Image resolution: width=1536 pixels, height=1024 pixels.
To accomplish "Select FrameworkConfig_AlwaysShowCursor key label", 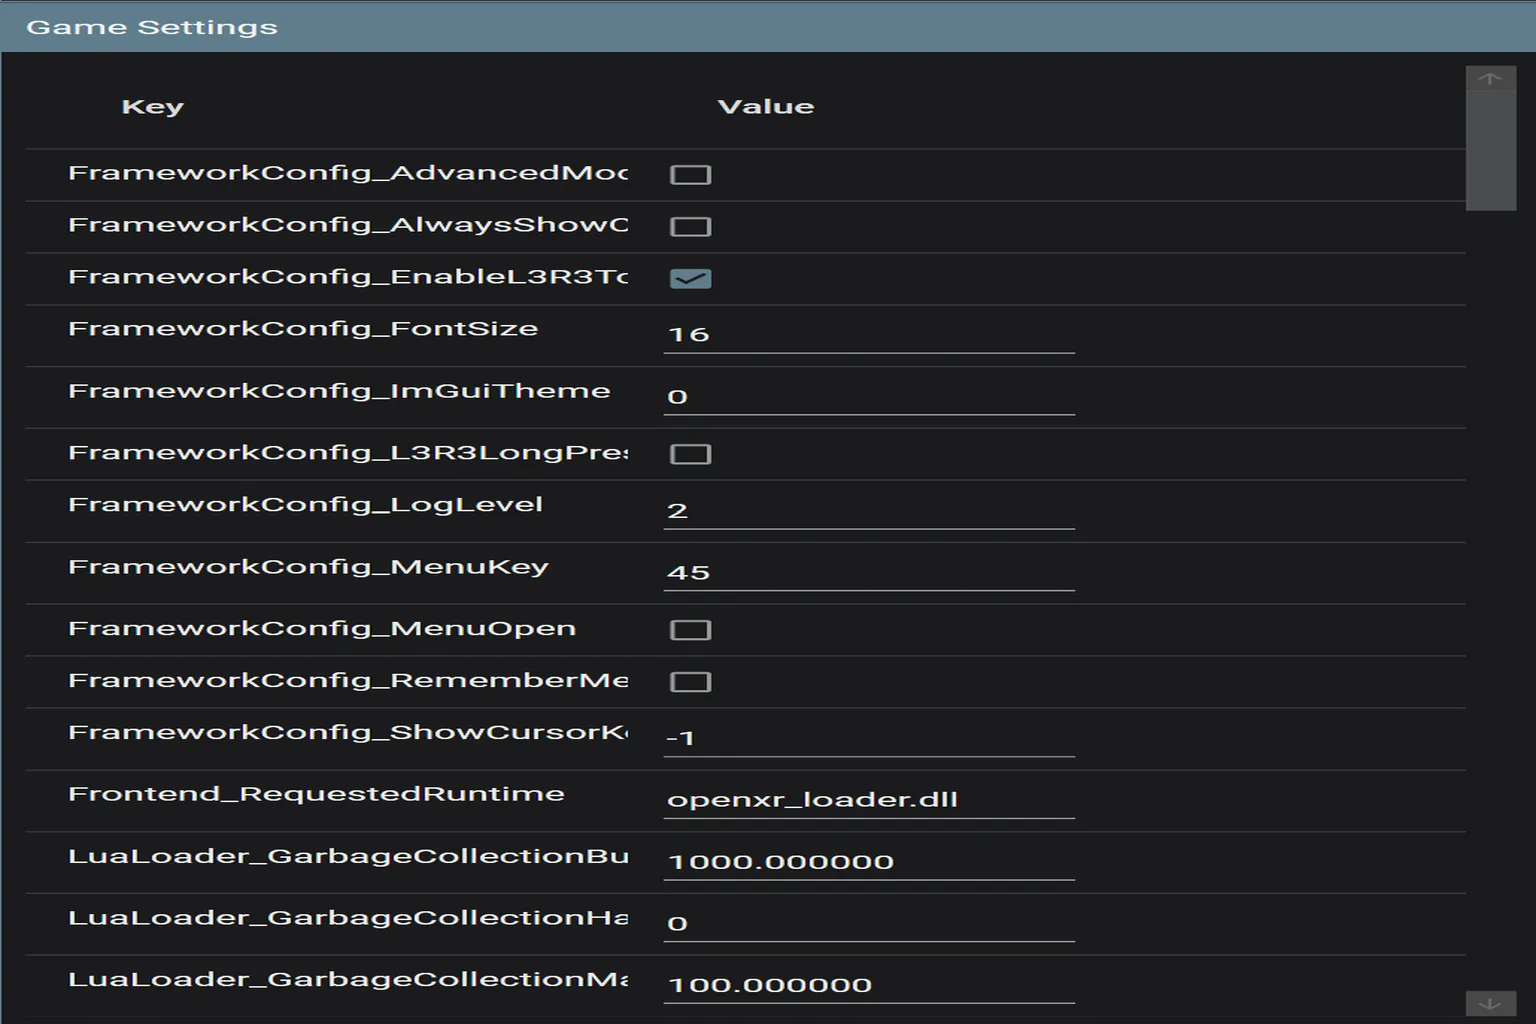I will [x=348, y=225].
